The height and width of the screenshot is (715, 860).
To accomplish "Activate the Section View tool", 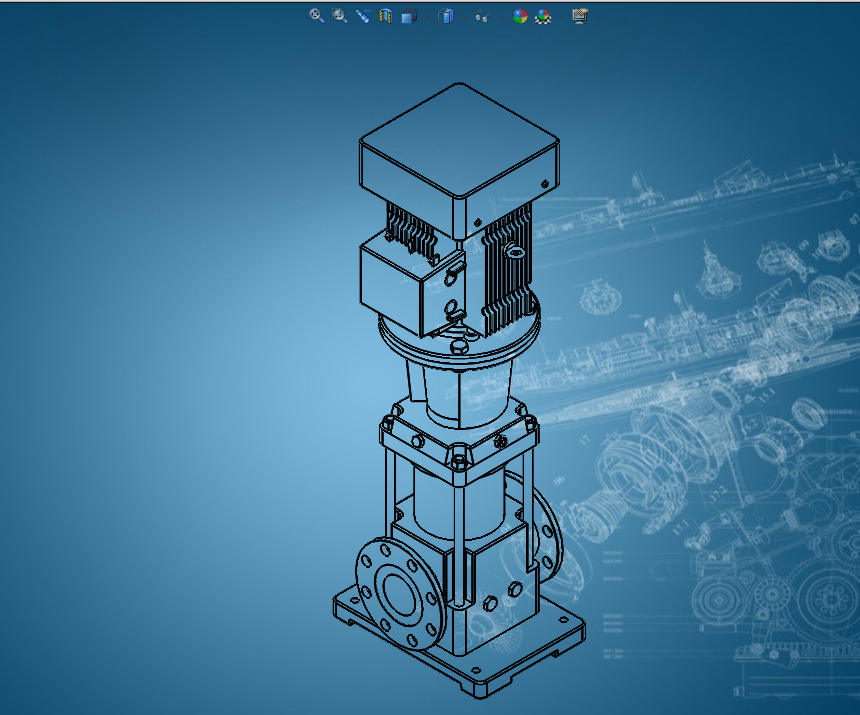I will pos(386,16).
